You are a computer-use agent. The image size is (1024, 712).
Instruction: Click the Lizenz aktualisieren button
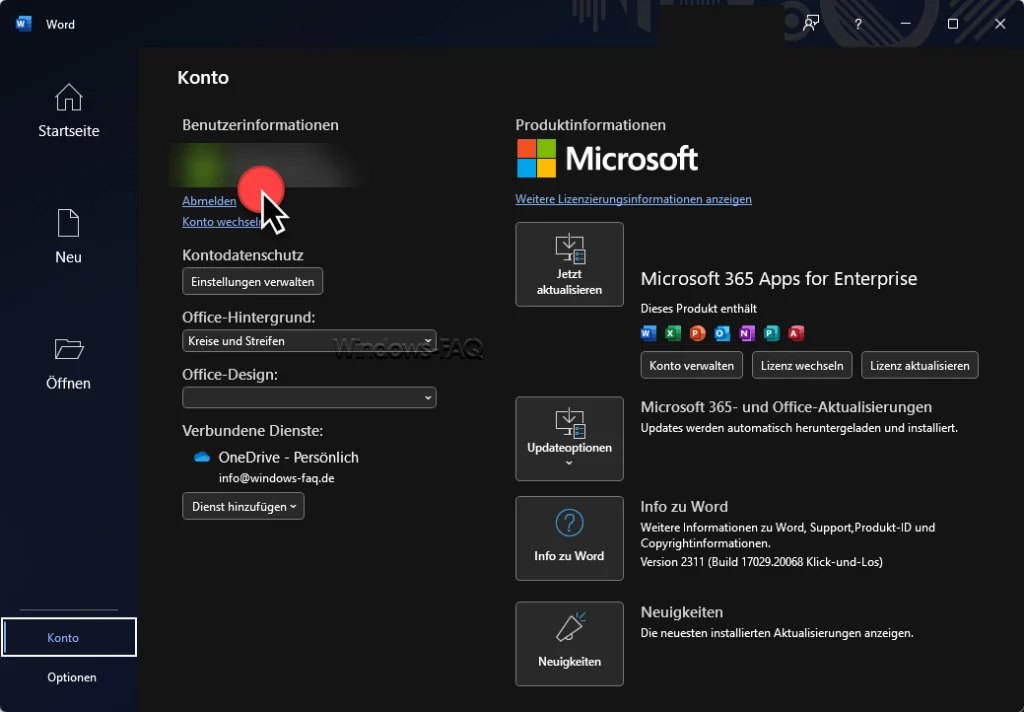pyautogui.click(x=920, y=365)
